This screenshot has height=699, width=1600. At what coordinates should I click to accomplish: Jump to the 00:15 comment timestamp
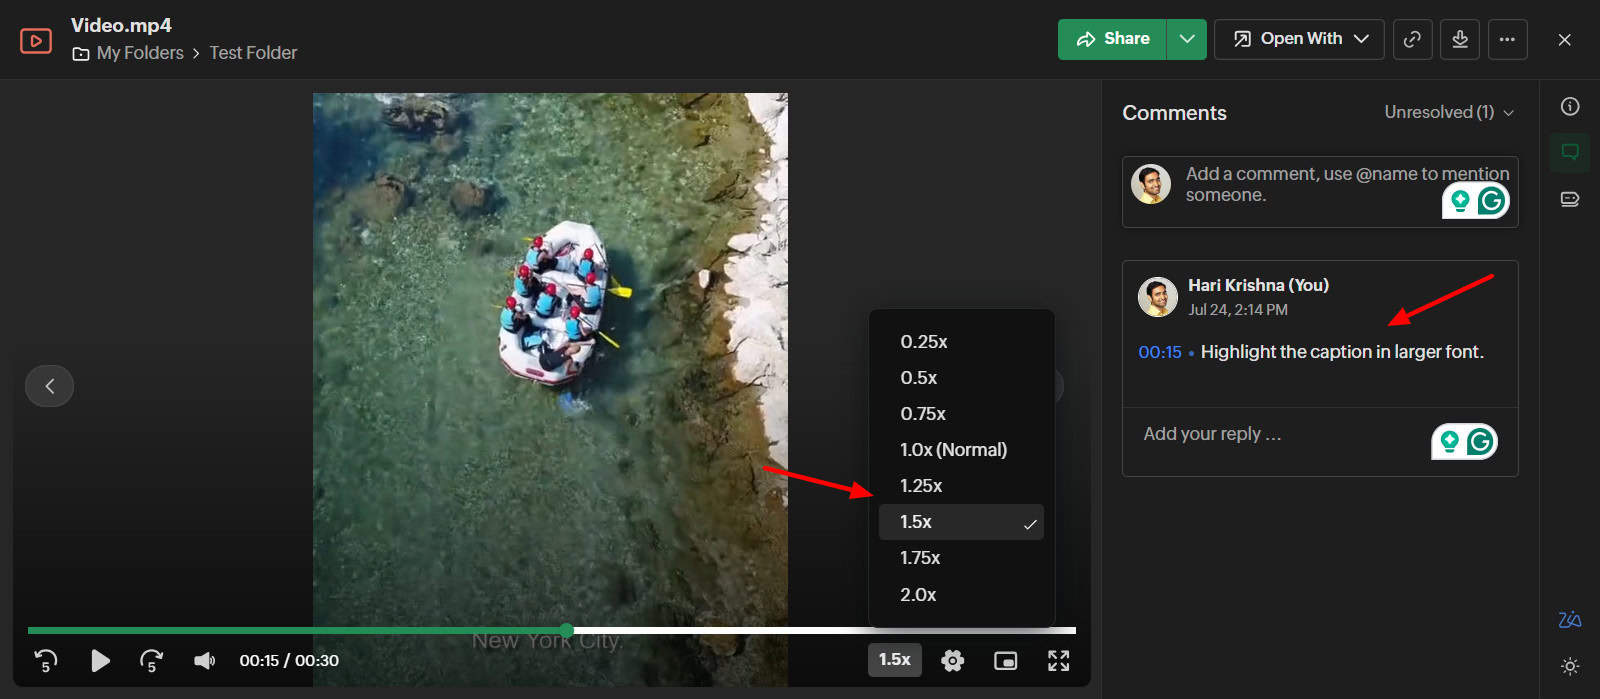click(x=1159, y=352)
